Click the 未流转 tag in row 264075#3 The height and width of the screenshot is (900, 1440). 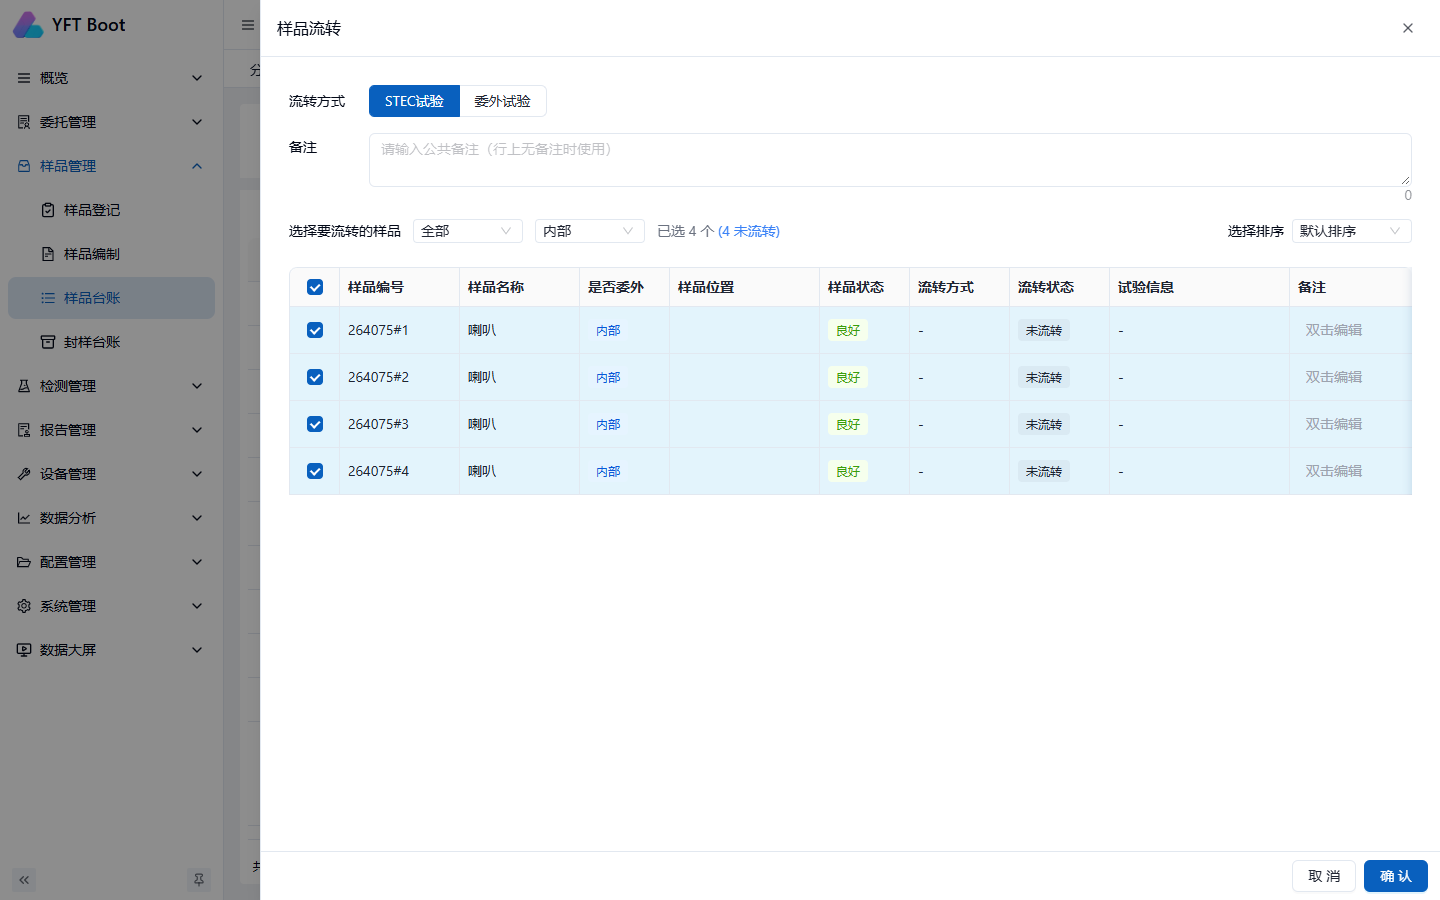point(1044,424)
